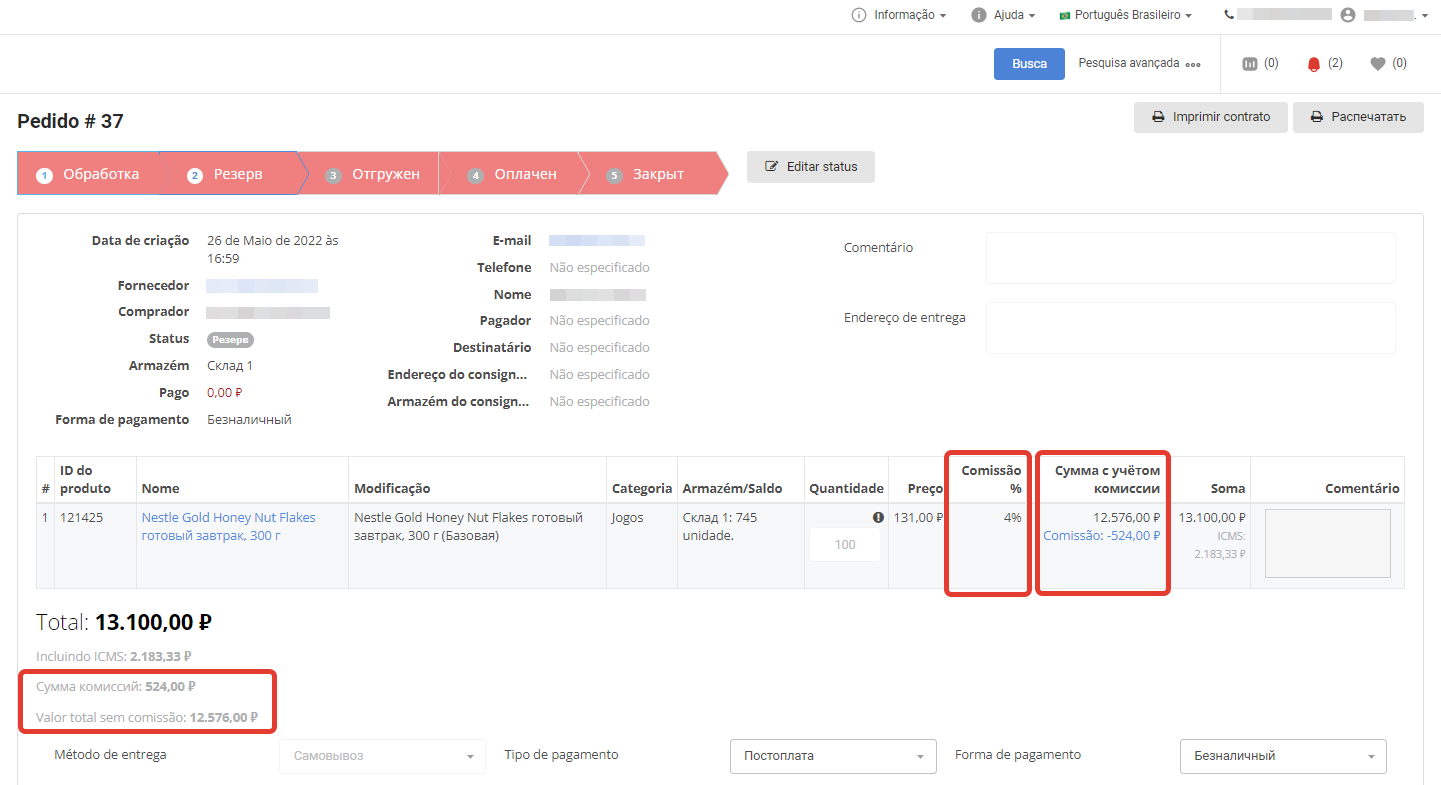The image size is (1441, 785).
Task: Open favorites heart icon
Action: pyautogui.click(x=1377, y=64)
